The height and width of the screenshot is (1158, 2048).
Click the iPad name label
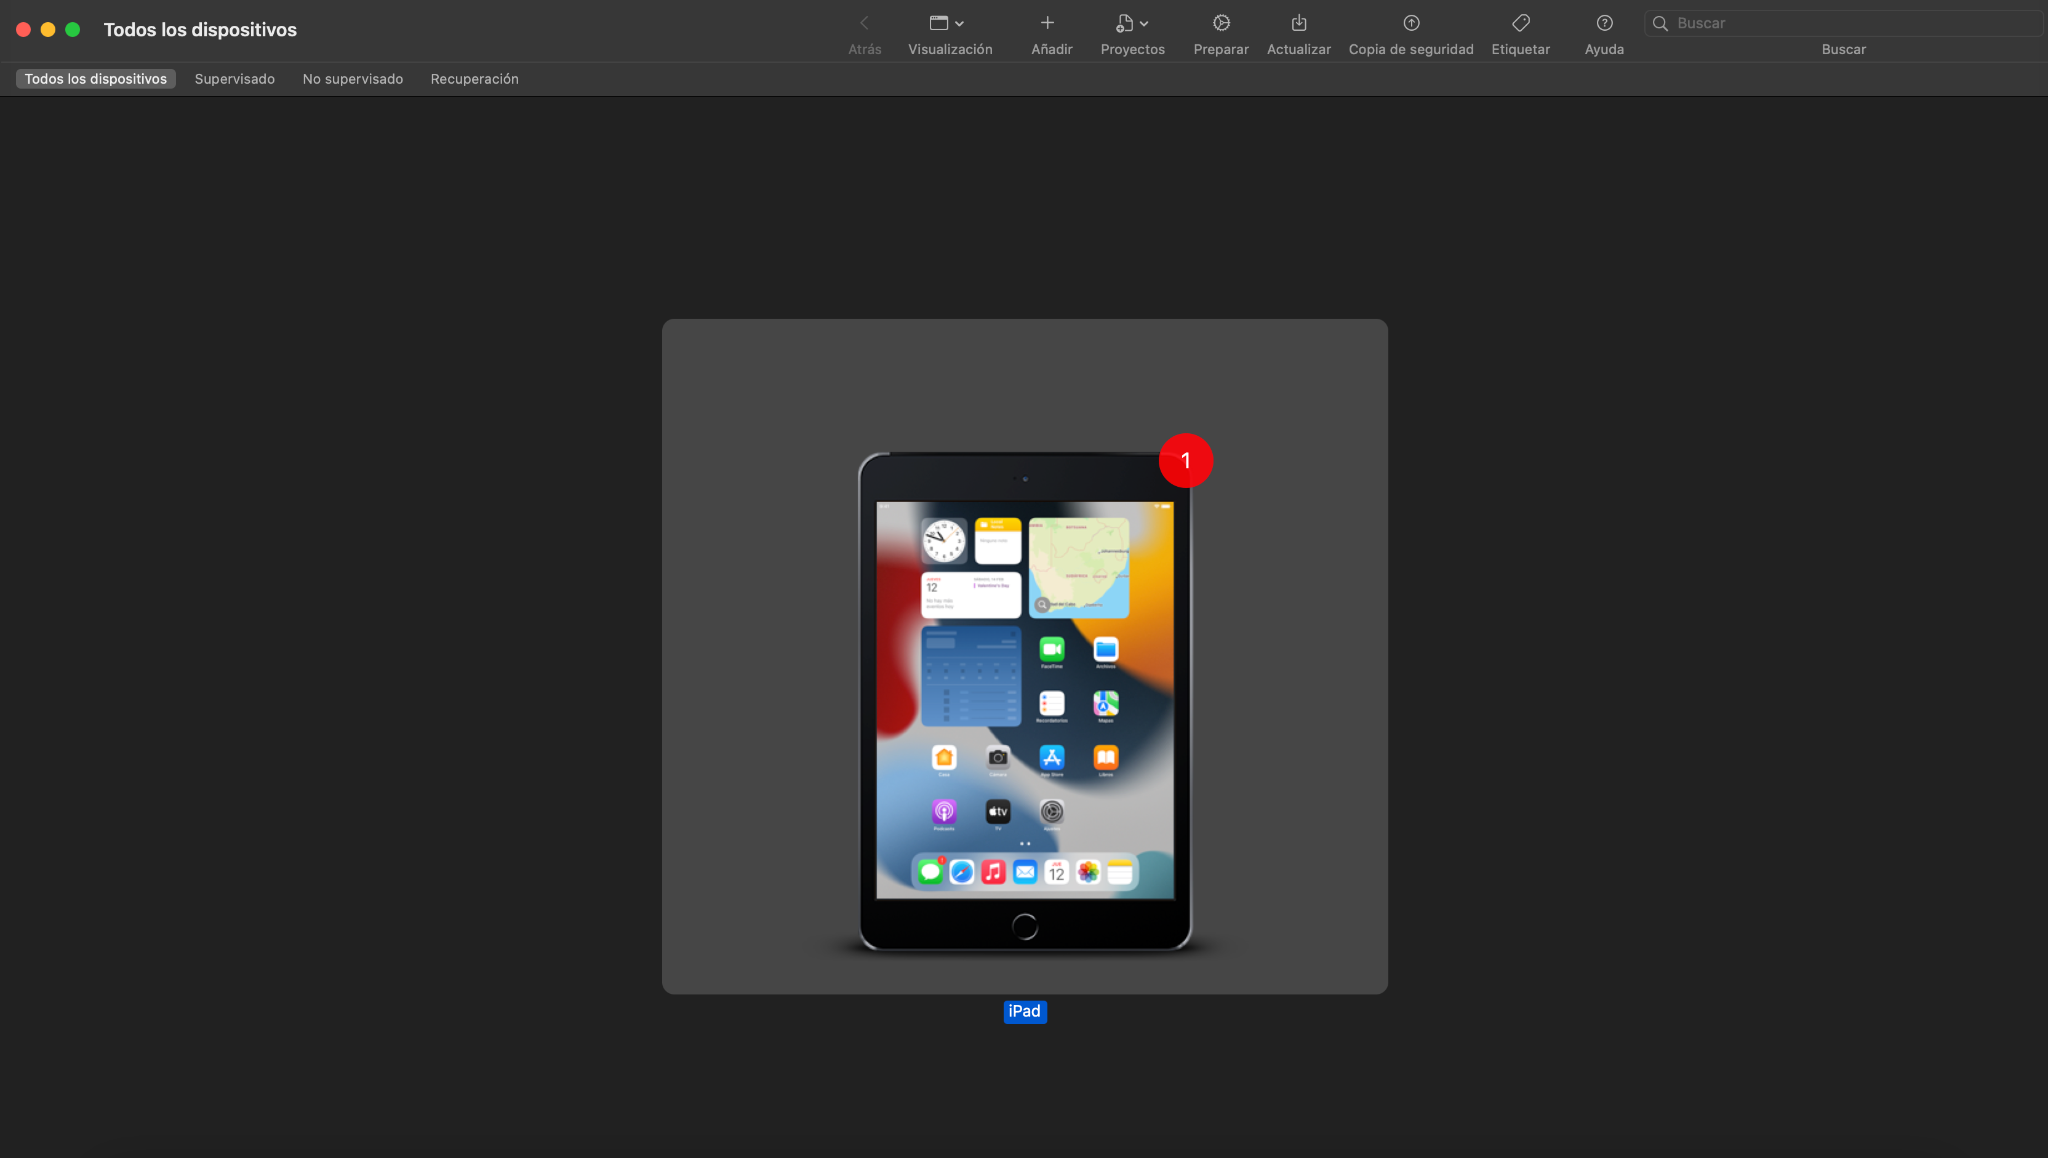point(1024,1011)
